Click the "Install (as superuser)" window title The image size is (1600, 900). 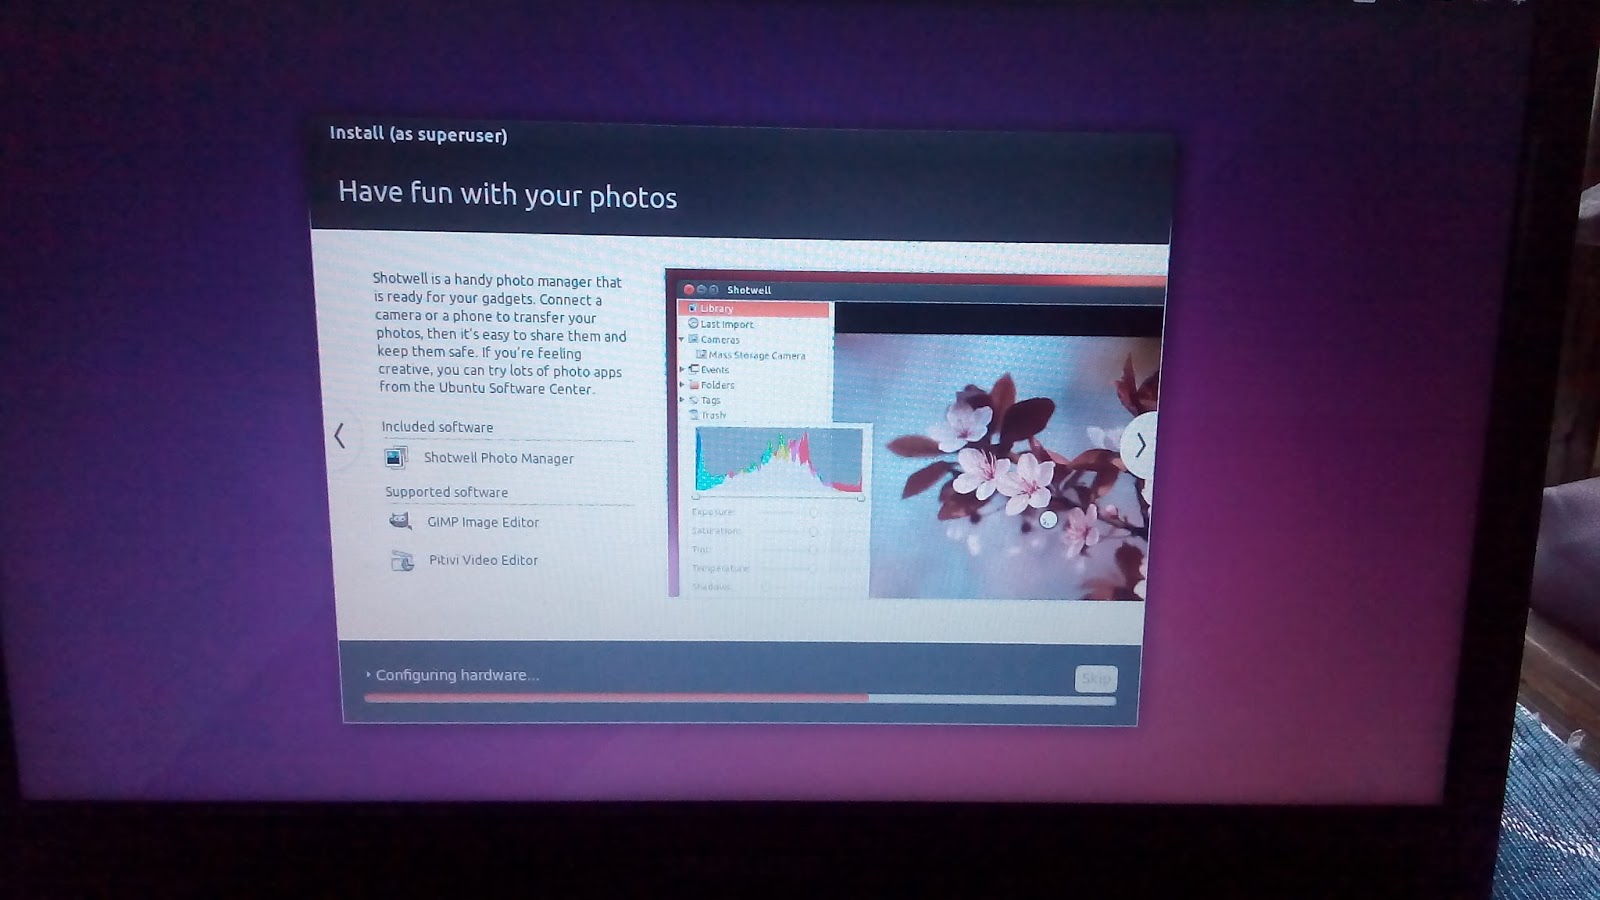pyautogui.click(x=418, y=134)
